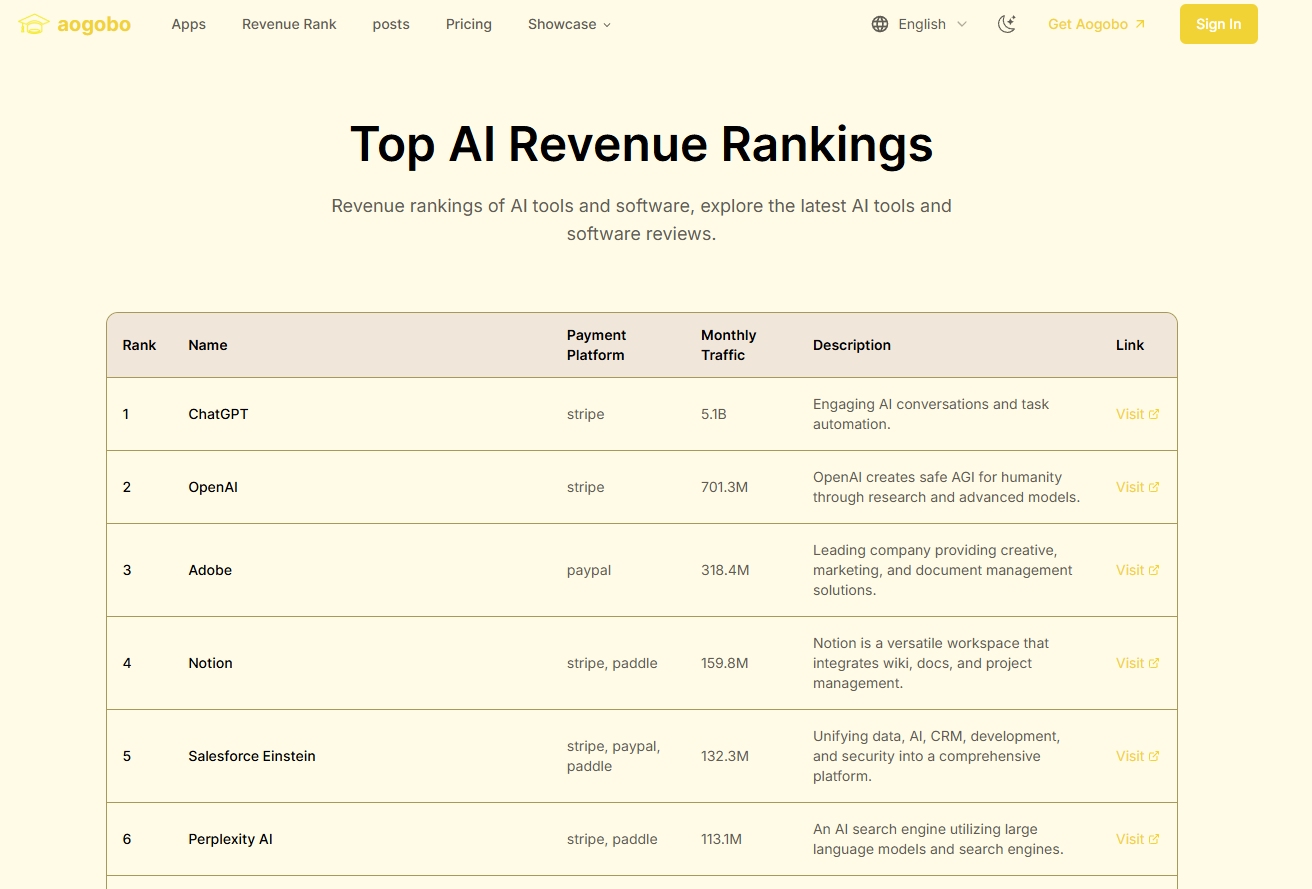Select the Adobe name cell

tap(210, 570)
